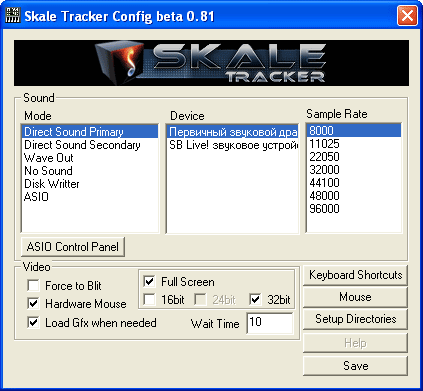423x391 pixels.
Task: Uncheck the Full Screen option
Action: tap(149, 282)
